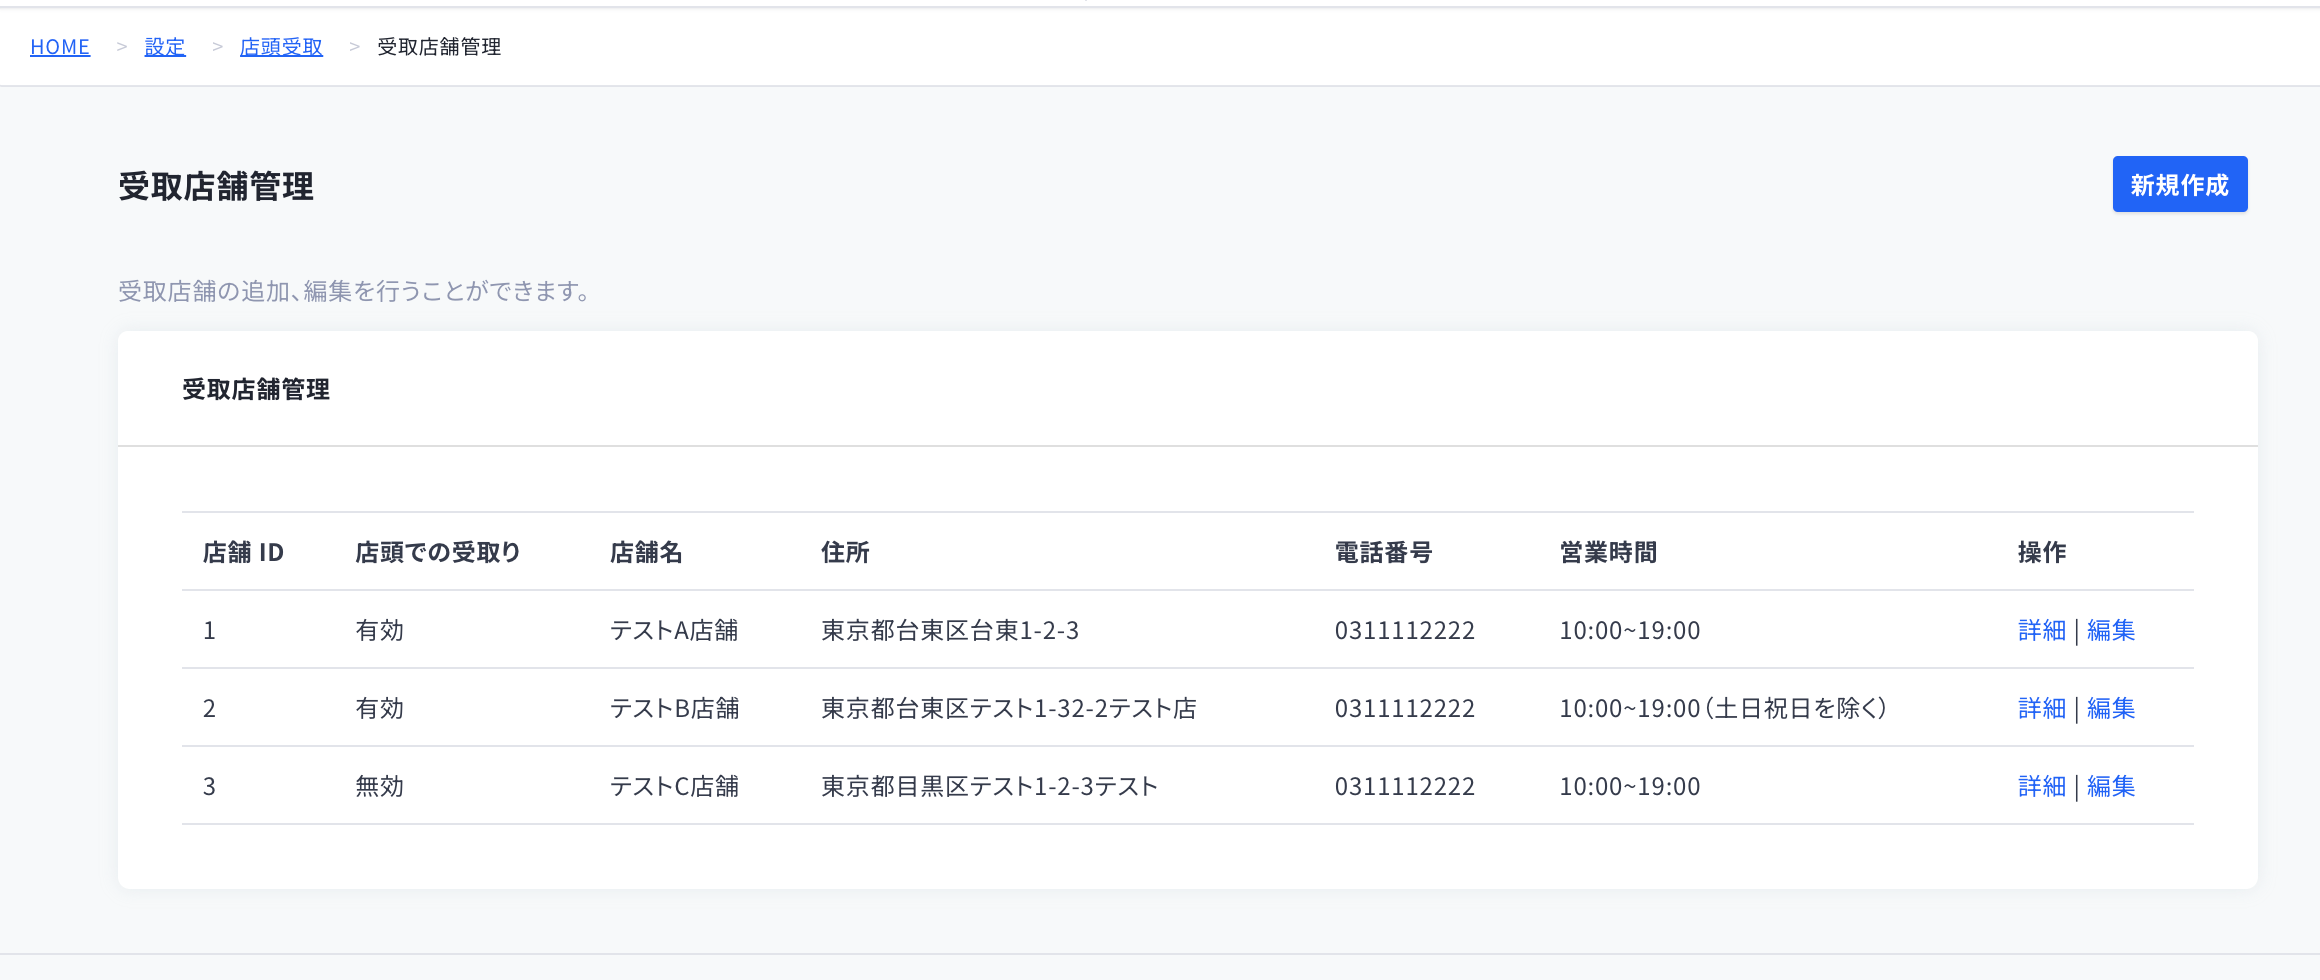2320x980 pixels.
Task: Select the 有効 status of テストB店舗
Action: pos(378,708)
